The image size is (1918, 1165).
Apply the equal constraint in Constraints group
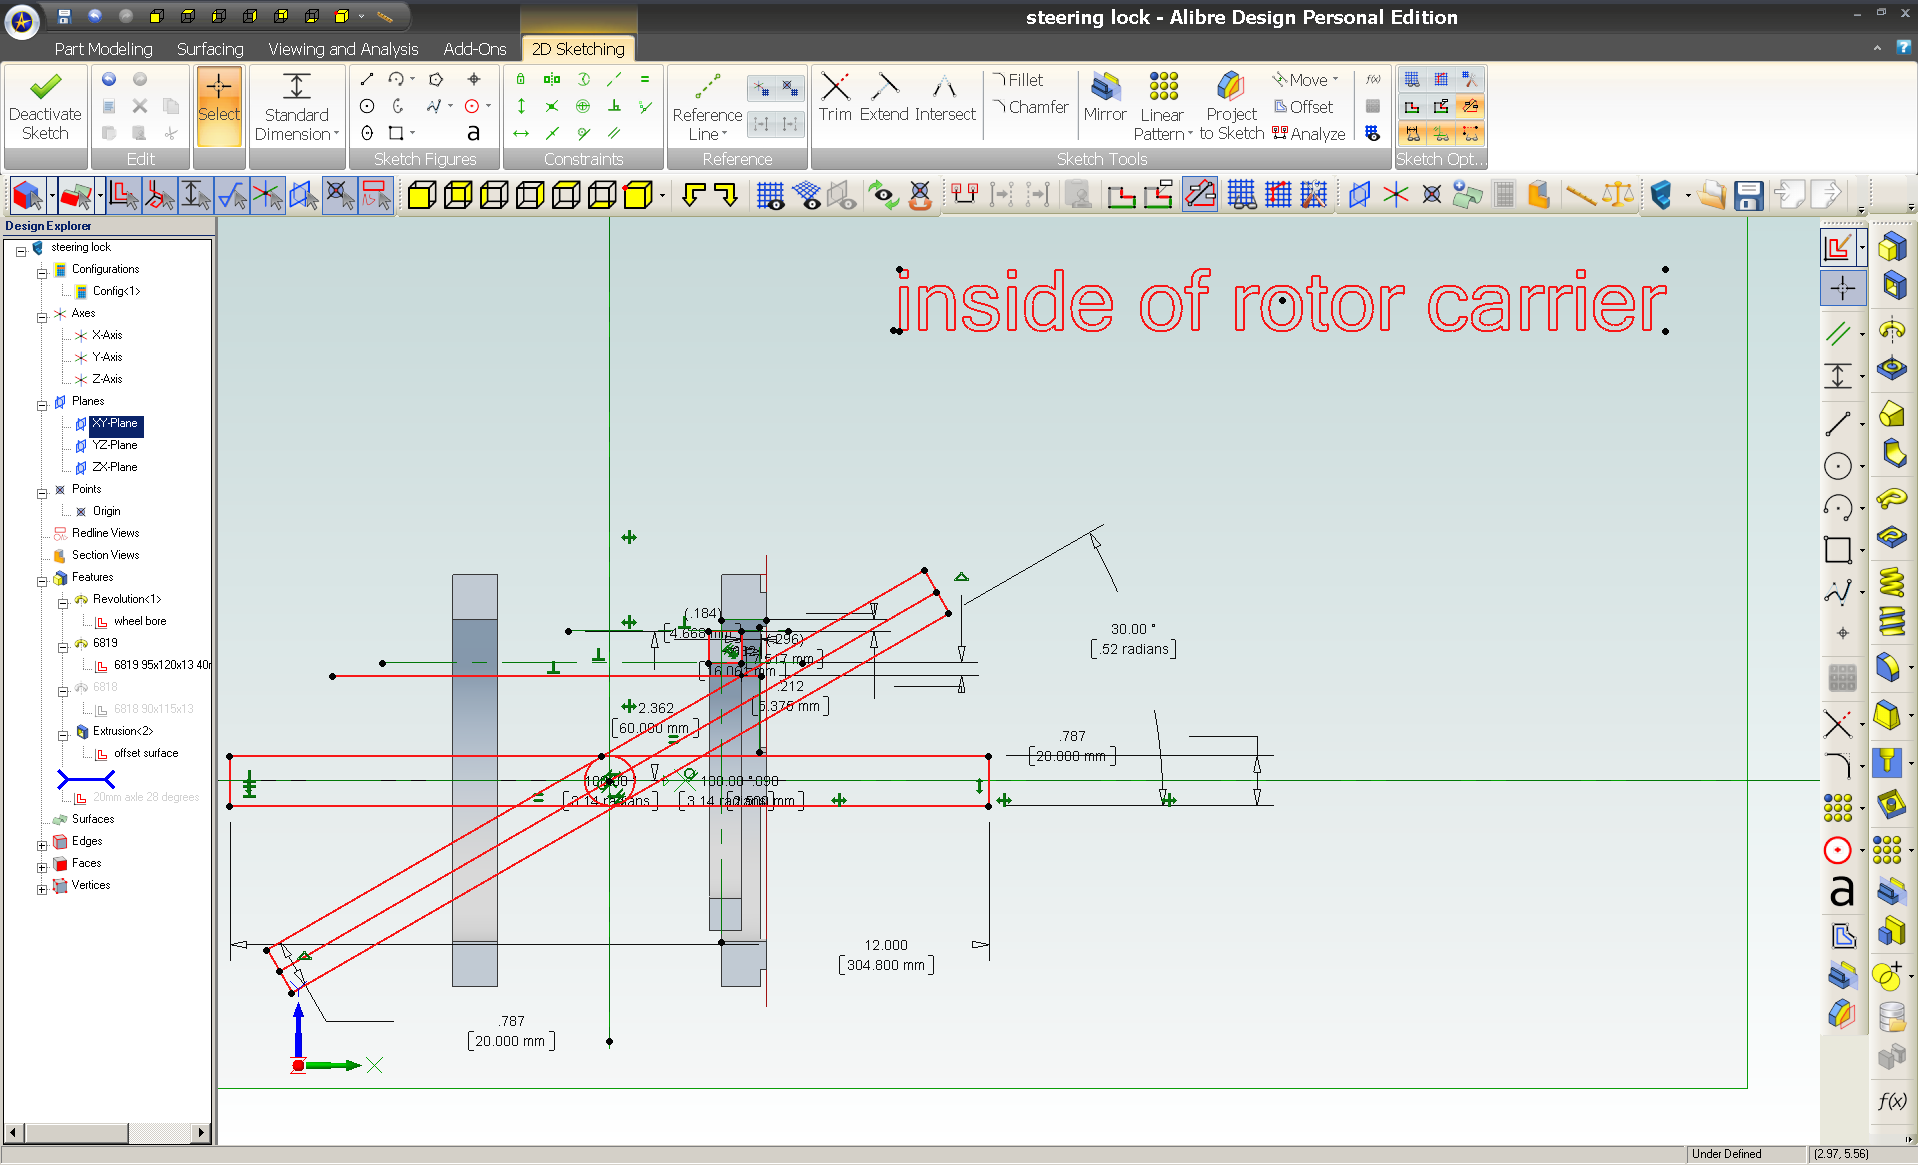645,80
